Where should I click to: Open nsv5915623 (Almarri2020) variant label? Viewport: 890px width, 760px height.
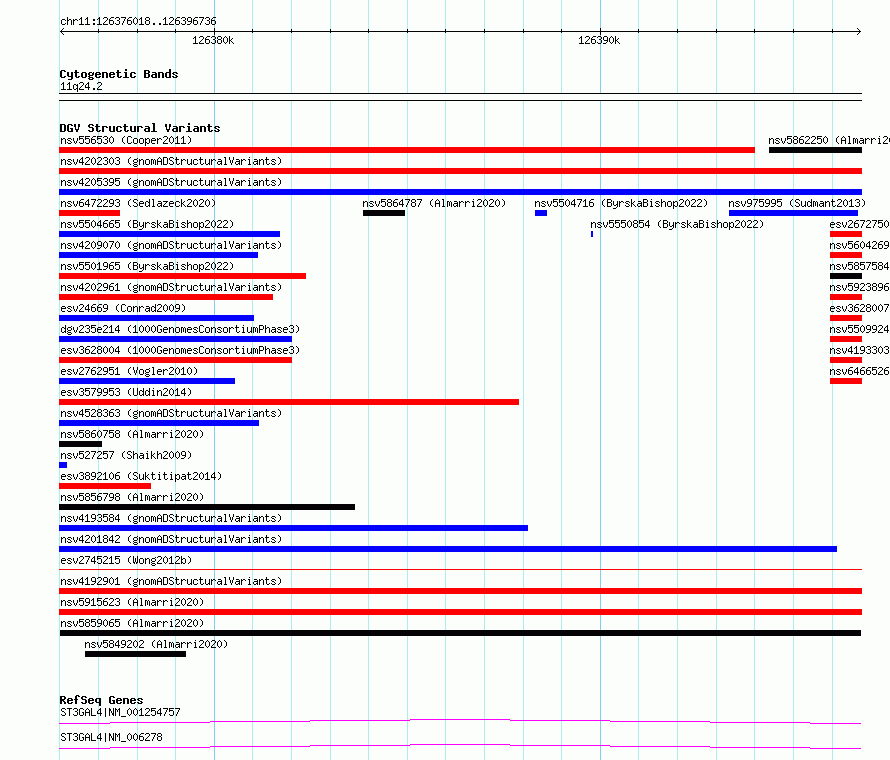132,602
